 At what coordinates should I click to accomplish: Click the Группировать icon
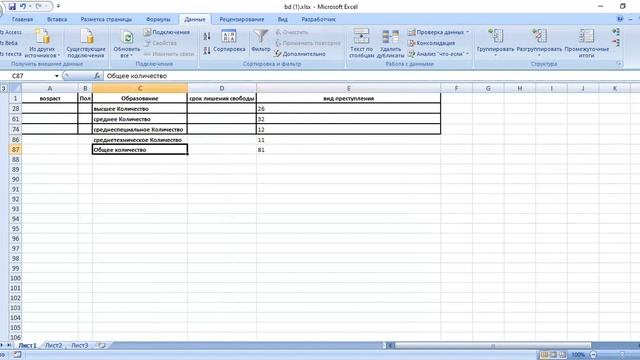point(496,36)
